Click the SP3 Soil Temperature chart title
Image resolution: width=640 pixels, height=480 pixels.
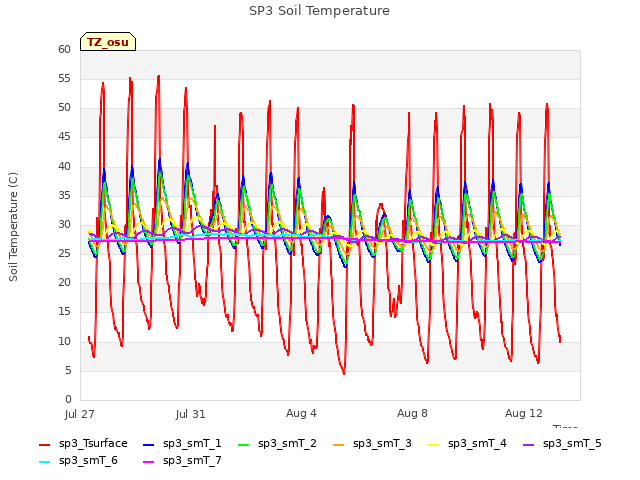[319, 11]
